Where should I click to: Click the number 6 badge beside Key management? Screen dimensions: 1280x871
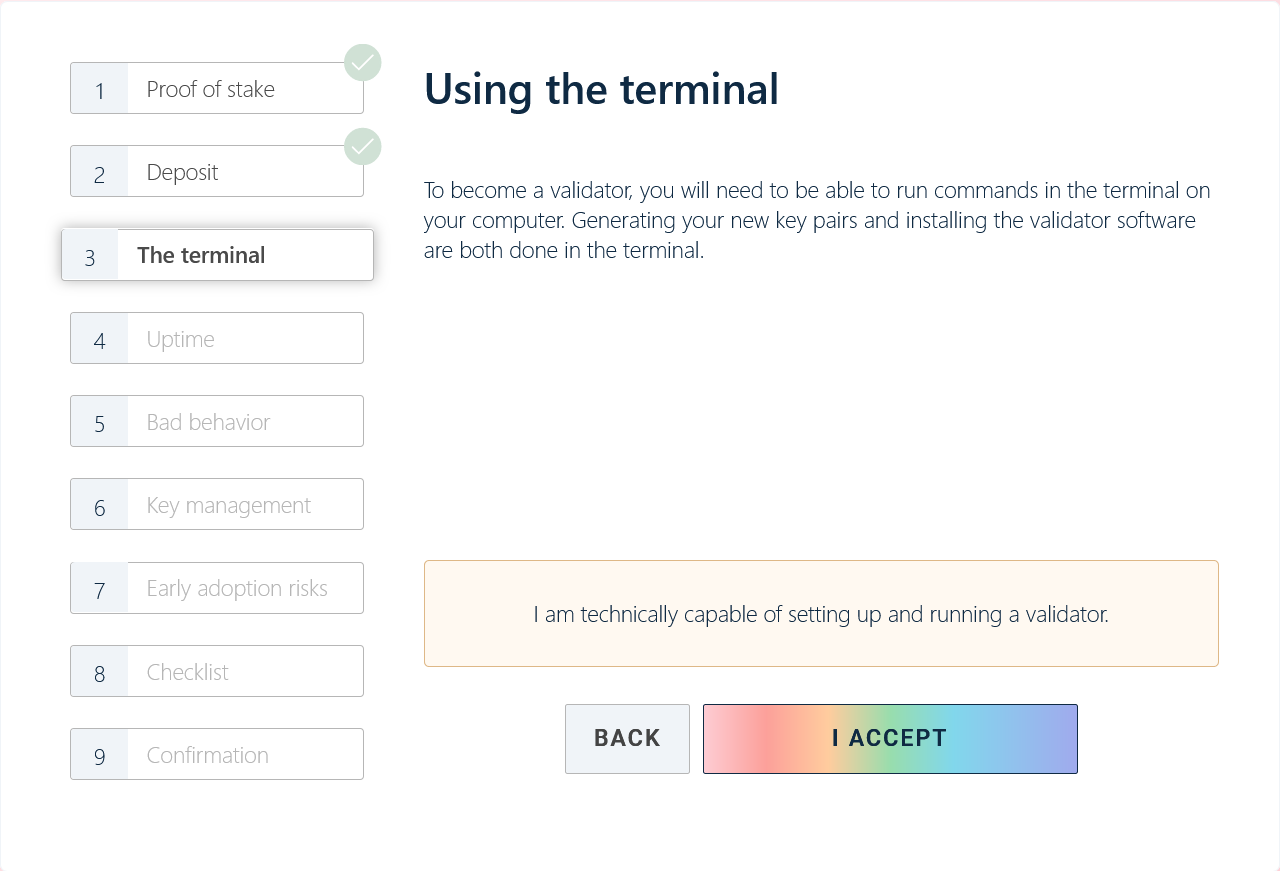[x=100, y=506]
